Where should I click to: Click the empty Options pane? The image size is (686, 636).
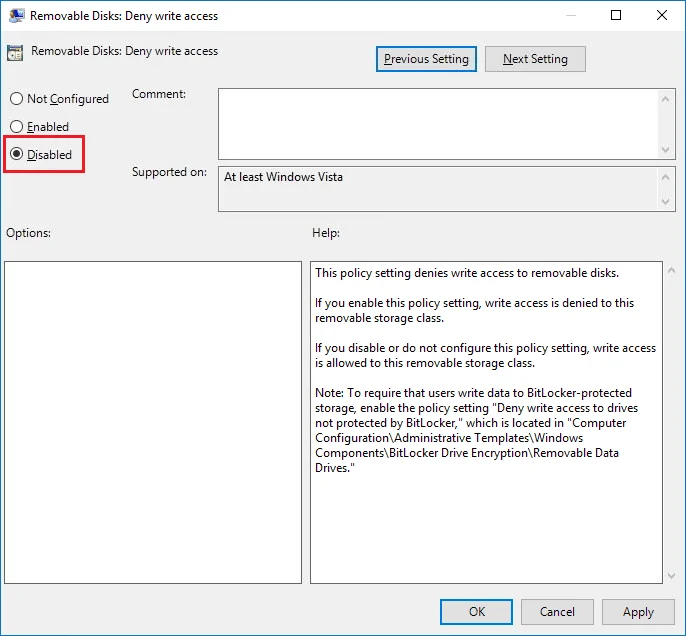coord(153,422)
